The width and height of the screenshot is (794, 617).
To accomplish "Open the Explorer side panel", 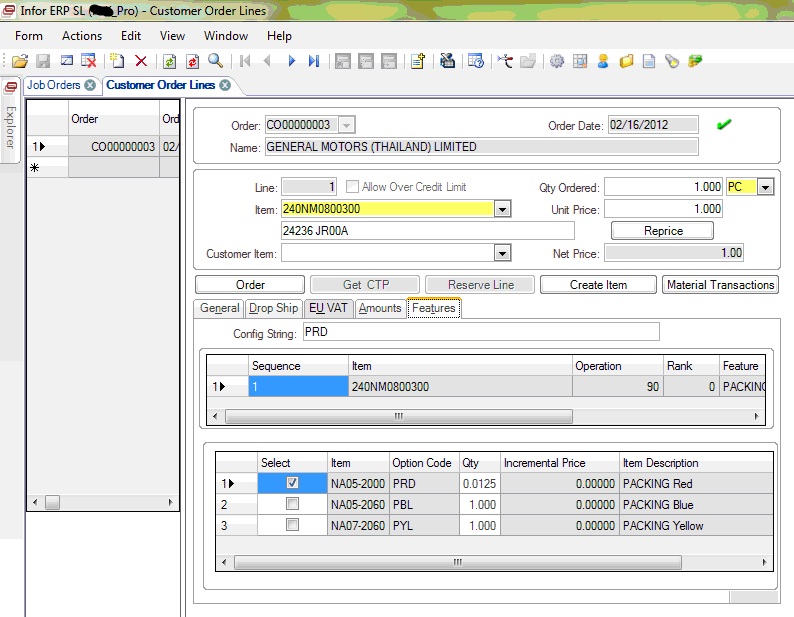I will [x=10, y=120].
